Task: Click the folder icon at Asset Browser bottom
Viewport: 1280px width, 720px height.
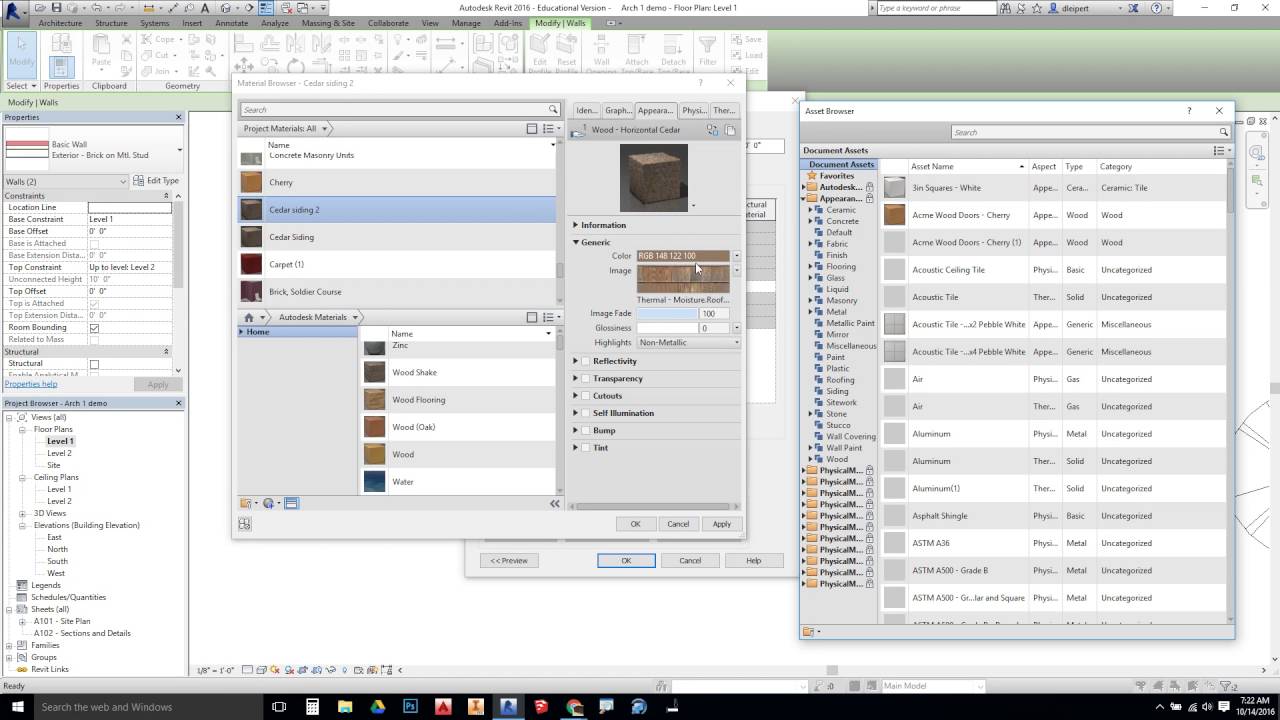Action: tap(810, 631)
